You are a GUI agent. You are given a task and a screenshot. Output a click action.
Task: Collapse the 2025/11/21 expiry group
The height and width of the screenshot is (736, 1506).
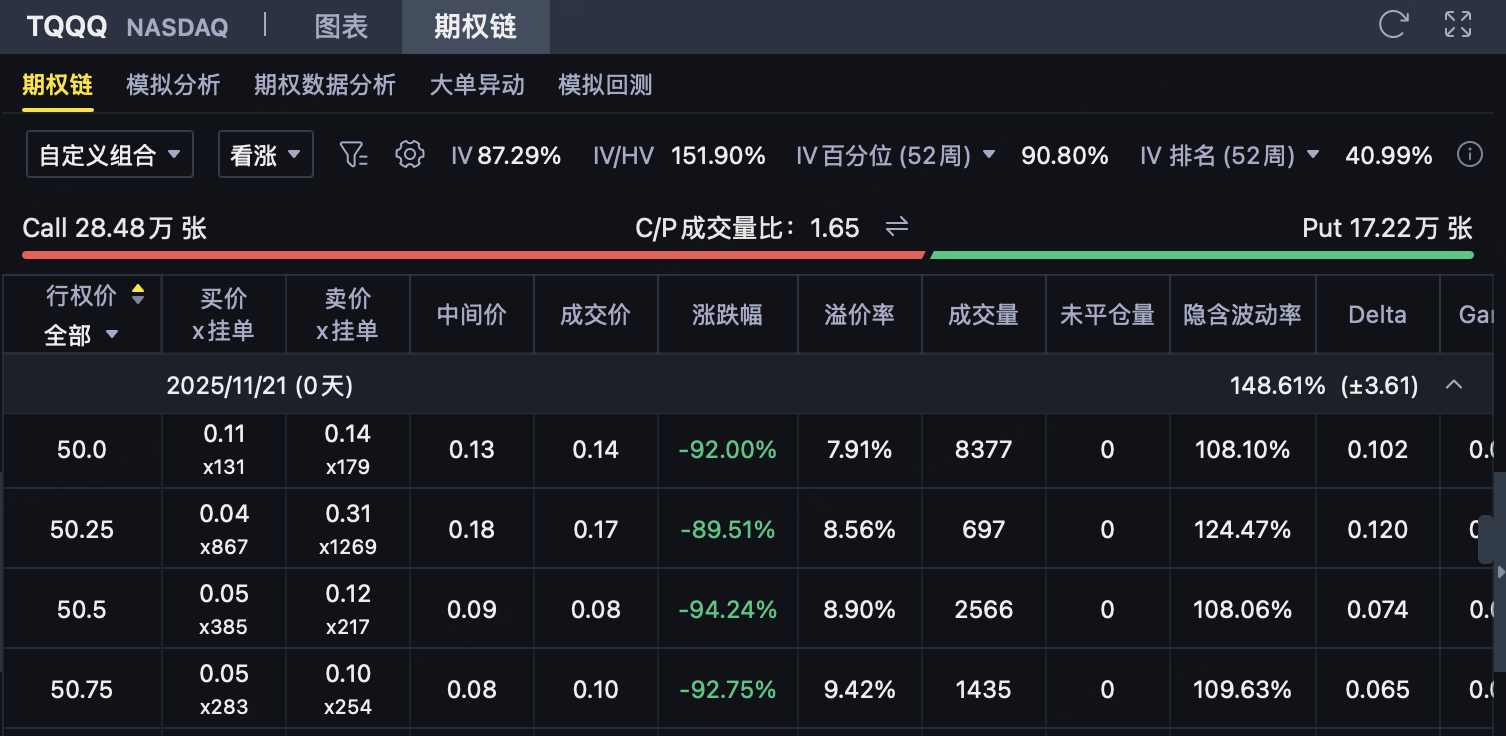point(1455,385)
